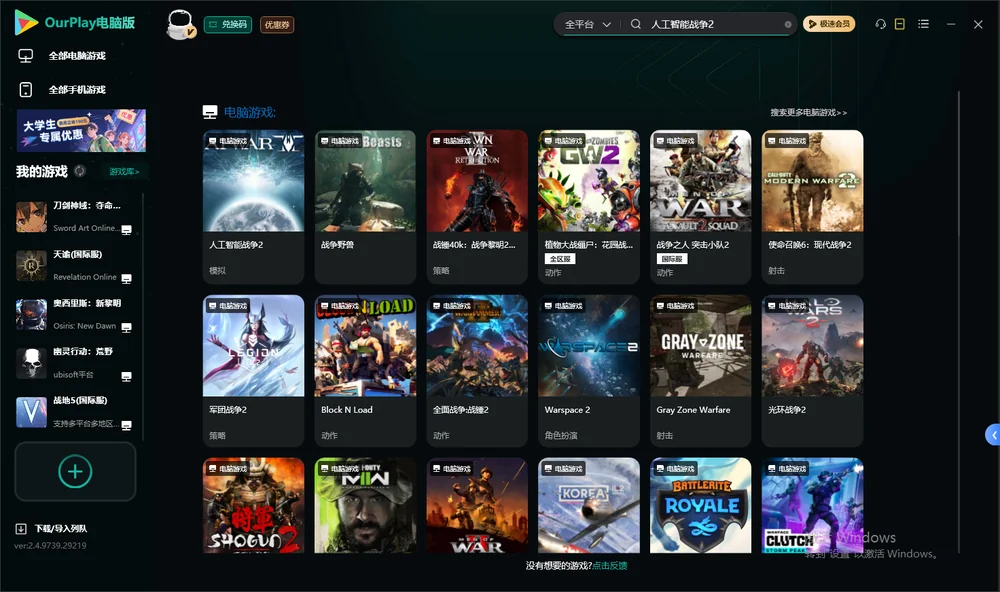Select 战地5(国际服) in my games

pos(77,412)
